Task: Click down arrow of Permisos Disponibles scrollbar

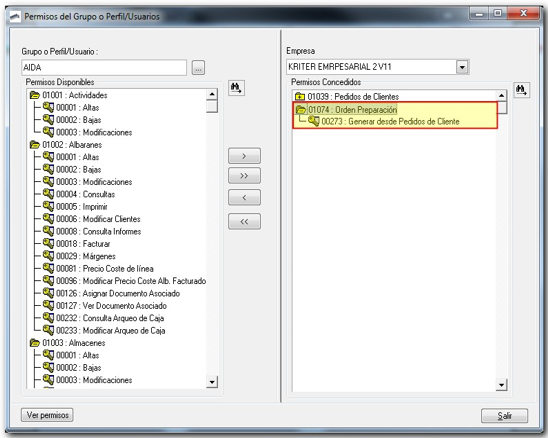Action: click(212, 382)
